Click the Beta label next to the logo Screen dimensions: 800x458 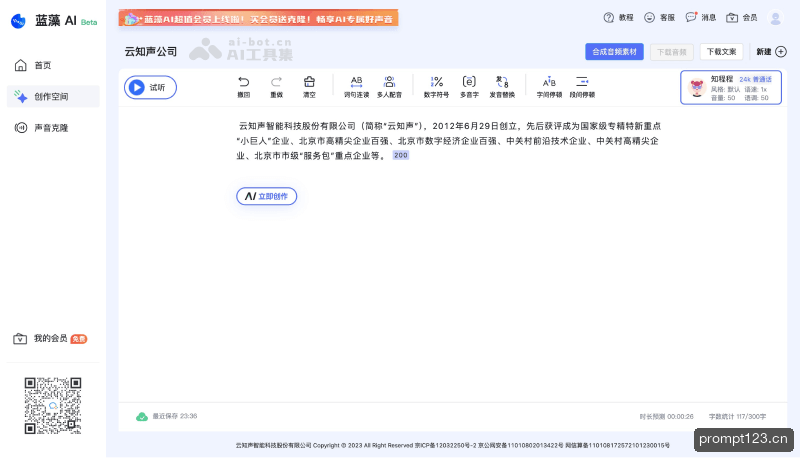click(89, 22)
